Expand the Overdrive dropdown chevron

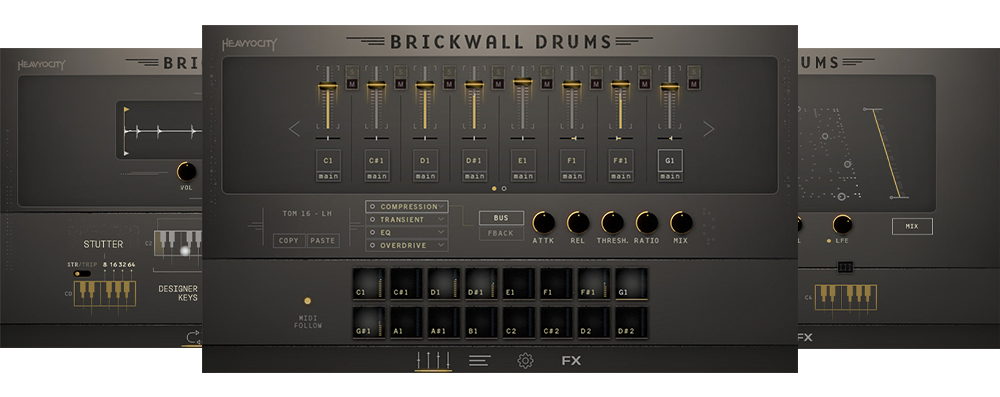click(x=441, y=245)
